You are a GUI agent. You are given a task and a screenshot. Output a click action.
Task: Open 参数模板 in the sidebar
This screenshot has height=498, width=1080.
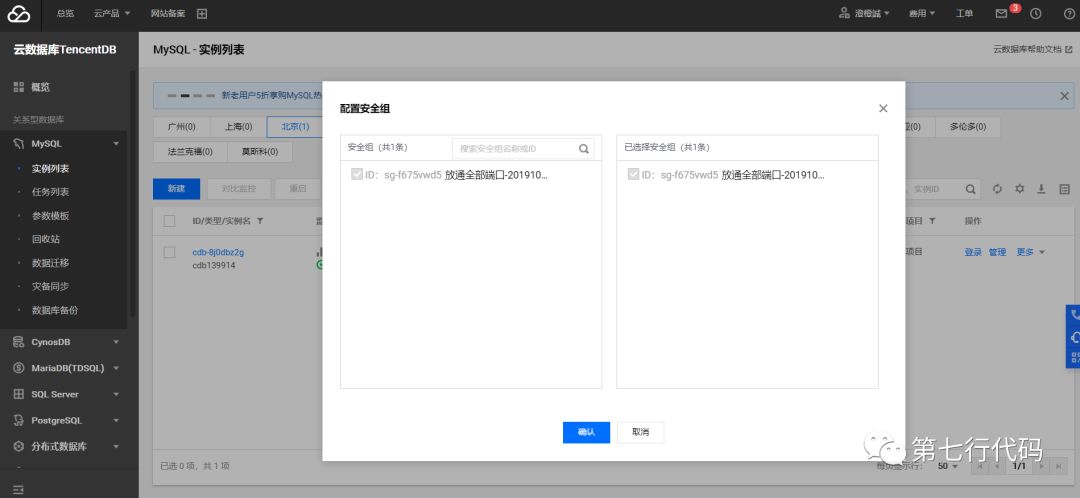(50, 216)
